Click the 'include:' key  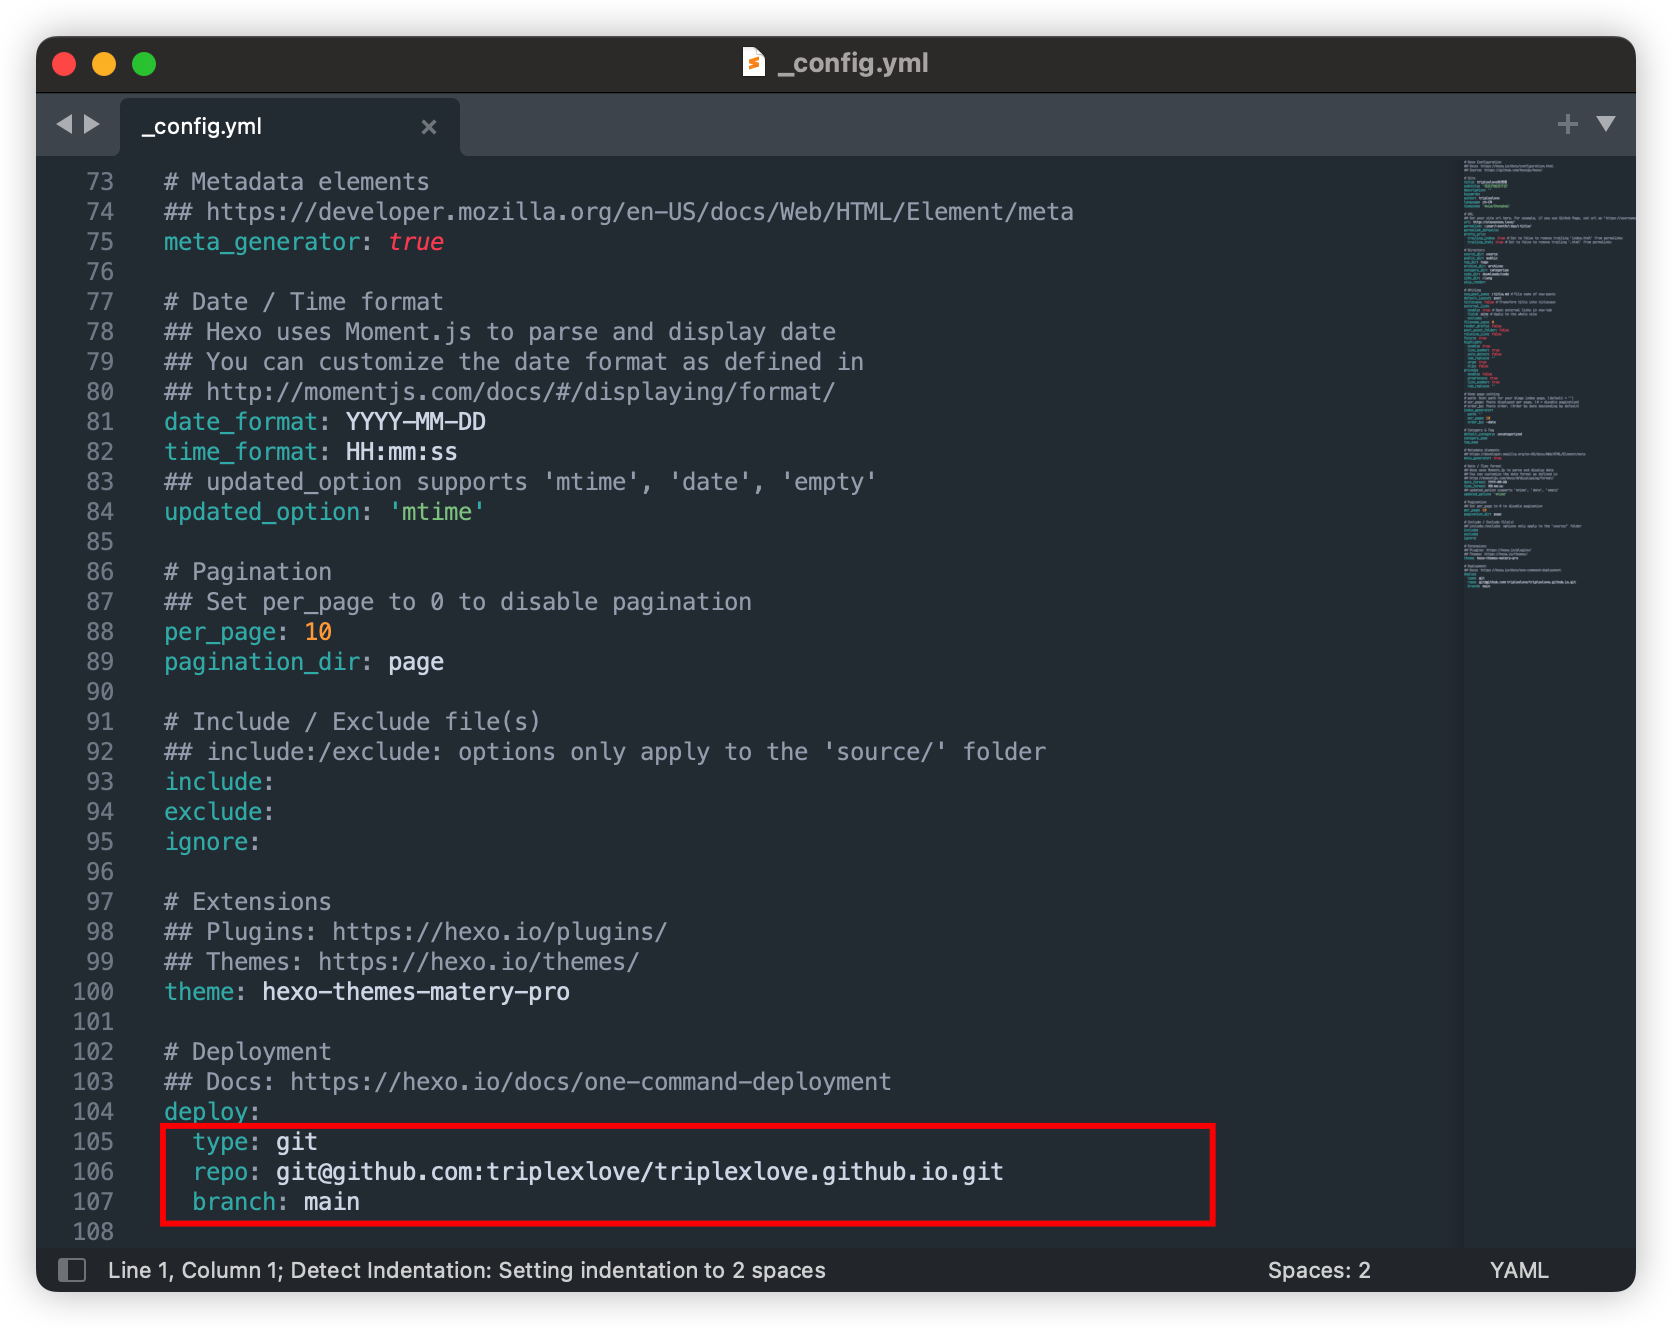219,782
